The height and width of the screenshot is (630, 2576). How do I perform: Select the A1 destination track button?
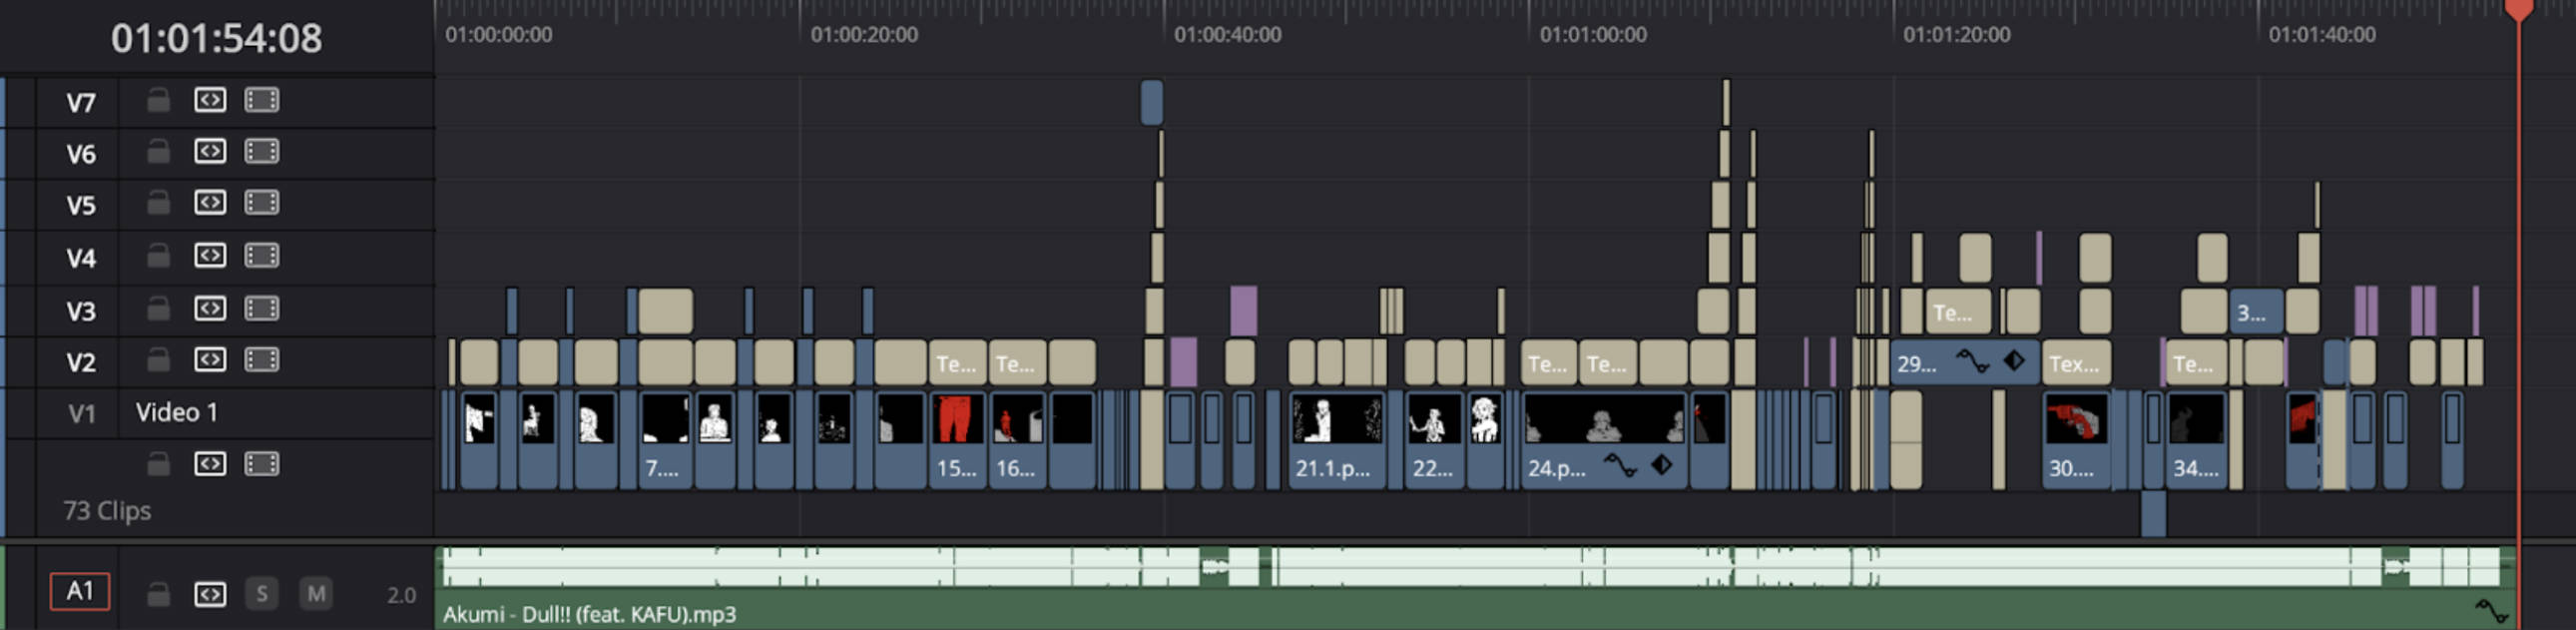(x=80, y=592)
